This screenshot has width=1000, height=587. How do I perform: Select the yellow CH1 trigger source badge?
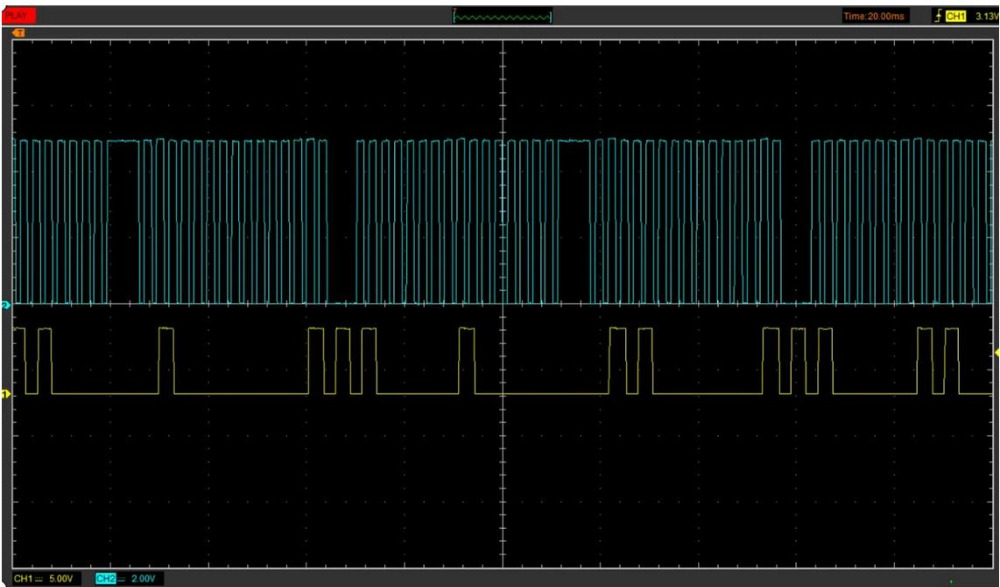pyautogui.click(x=955, y=16)
